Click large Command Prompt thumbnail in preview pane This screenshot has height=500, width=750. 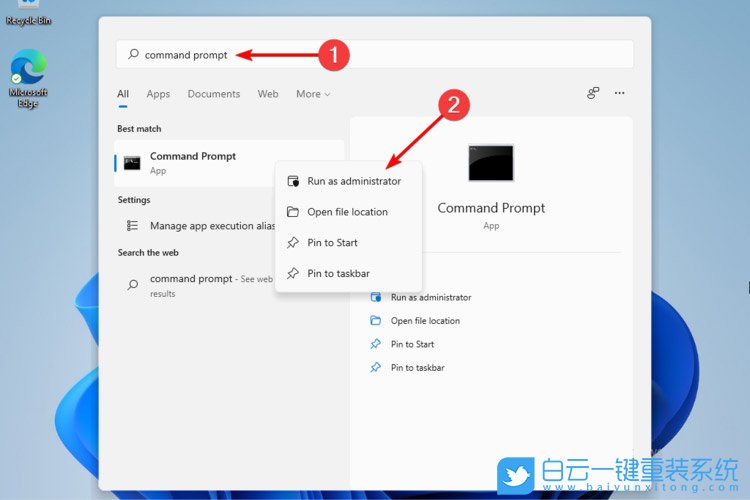click(x=491, y=163)
